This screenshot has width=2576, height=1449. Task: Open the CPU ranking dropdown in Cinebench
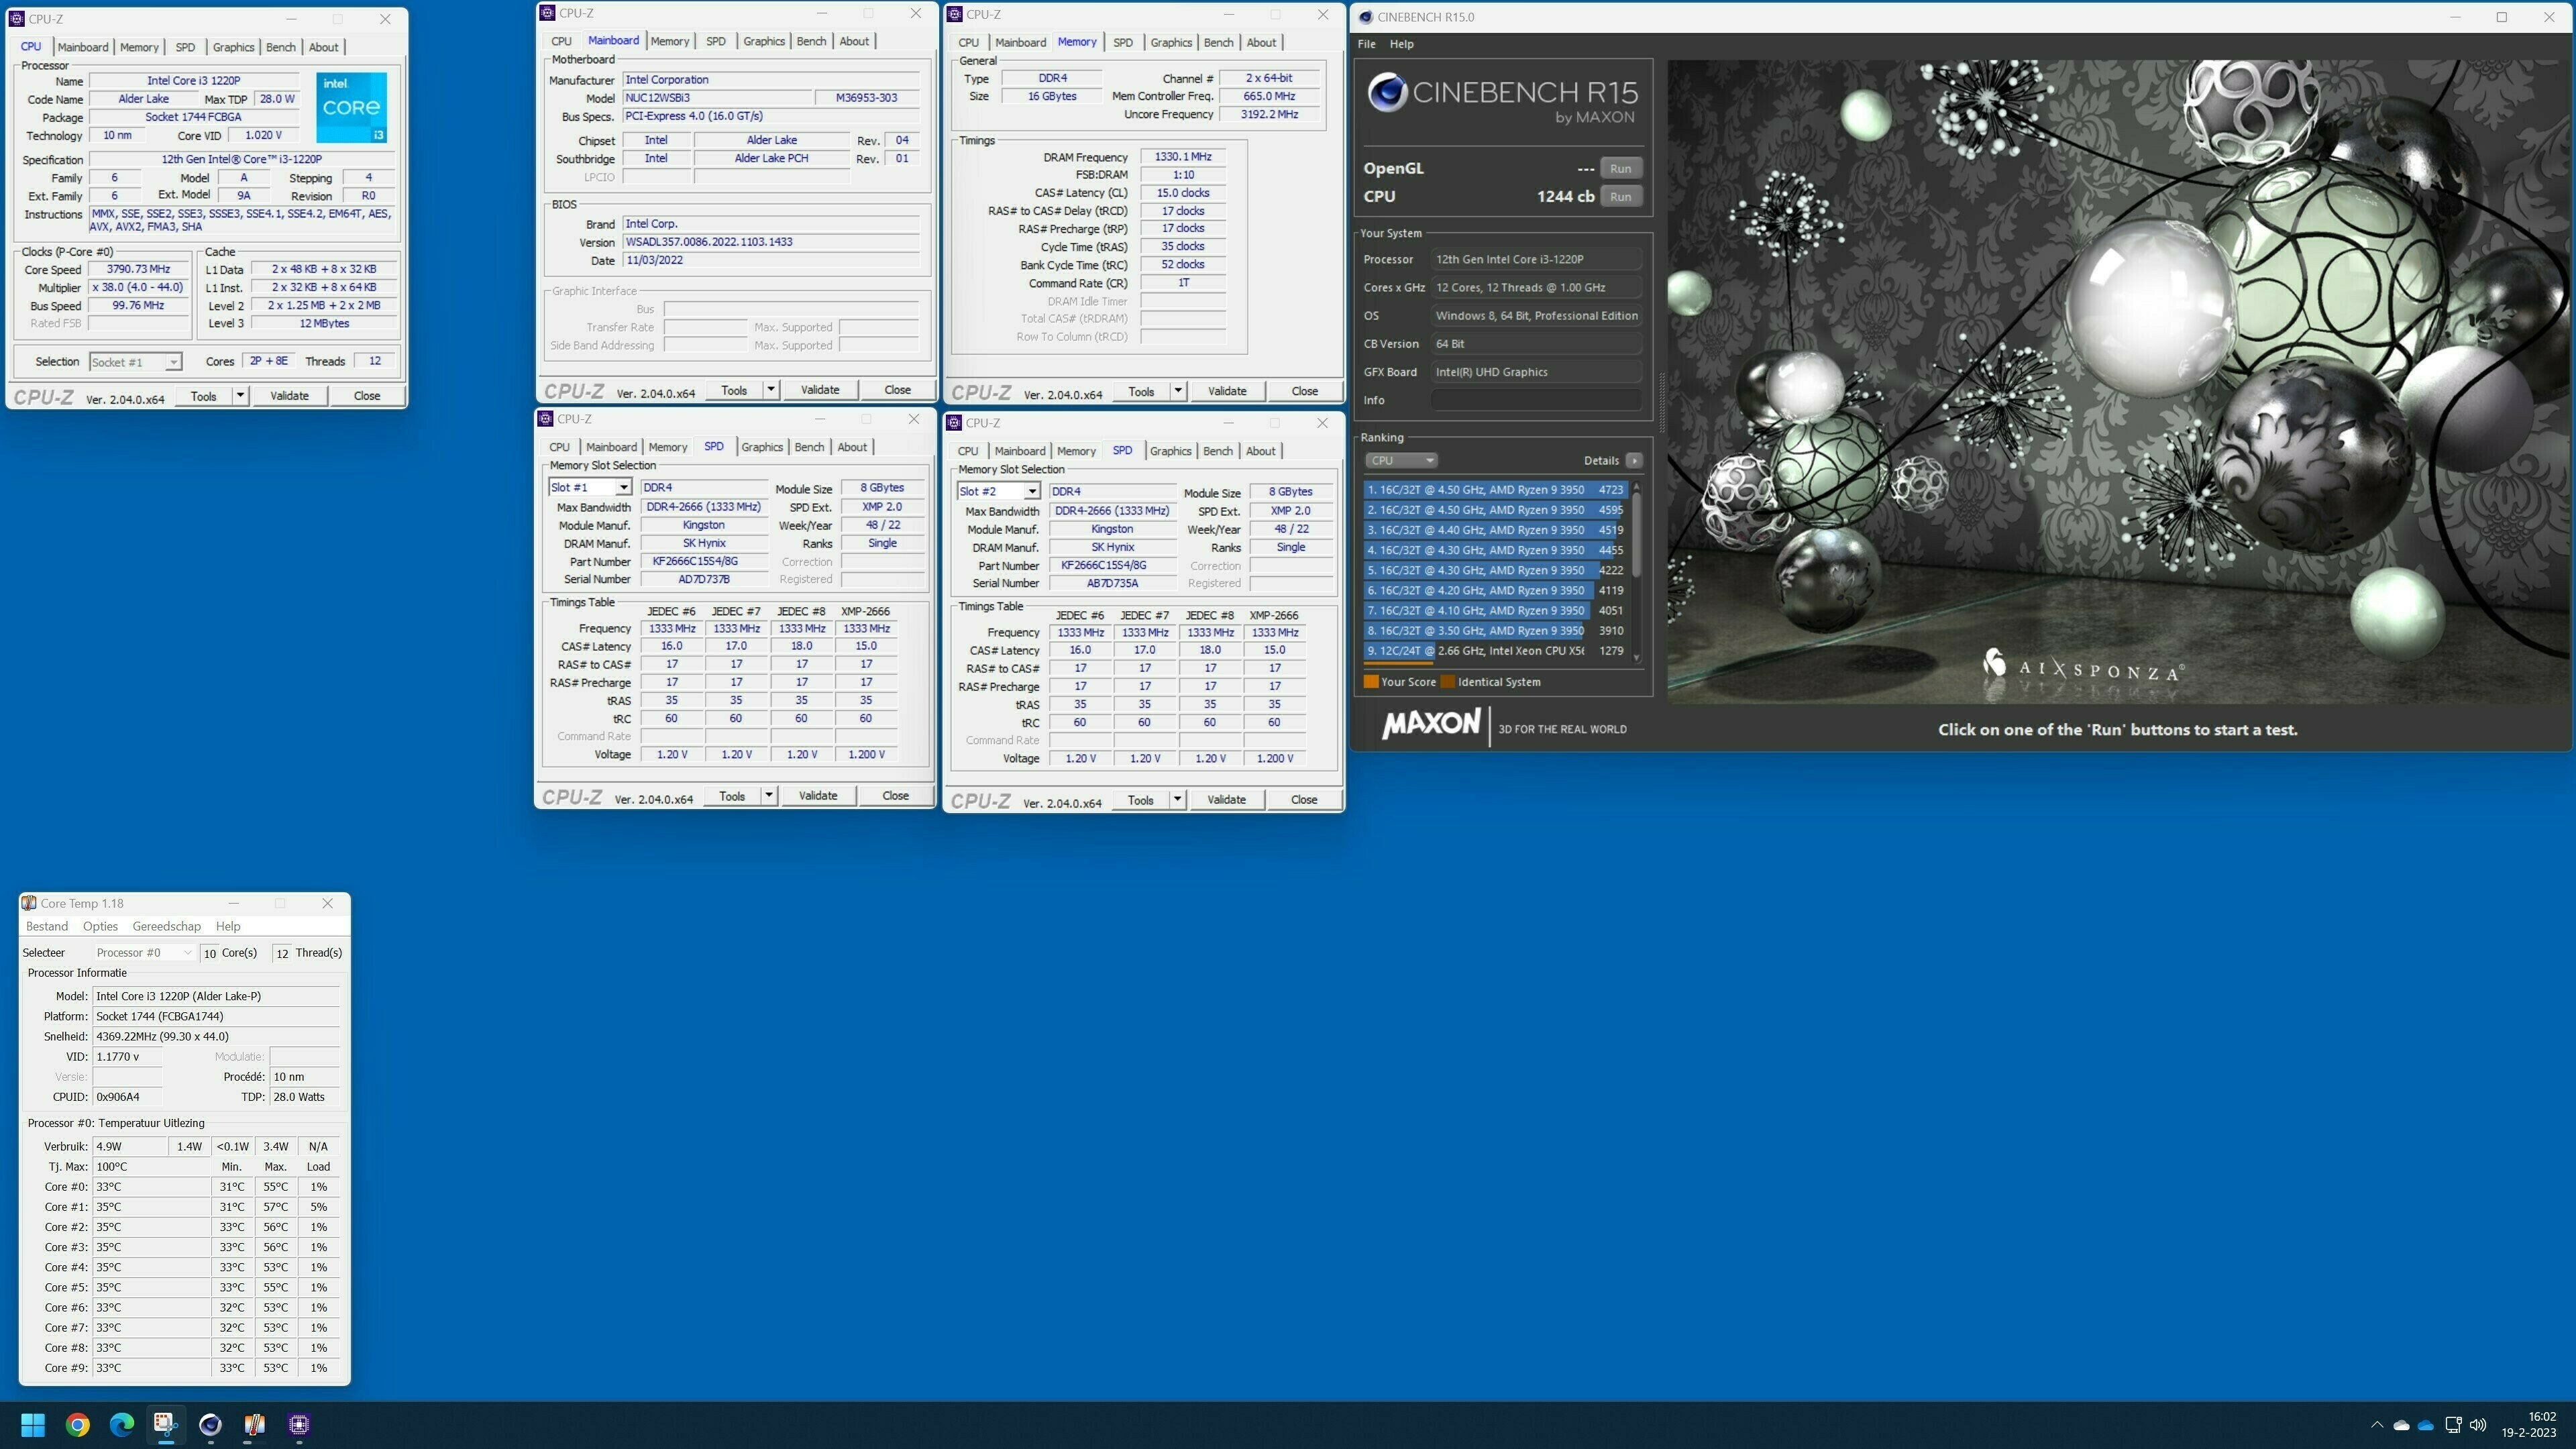coord(1401,460)
